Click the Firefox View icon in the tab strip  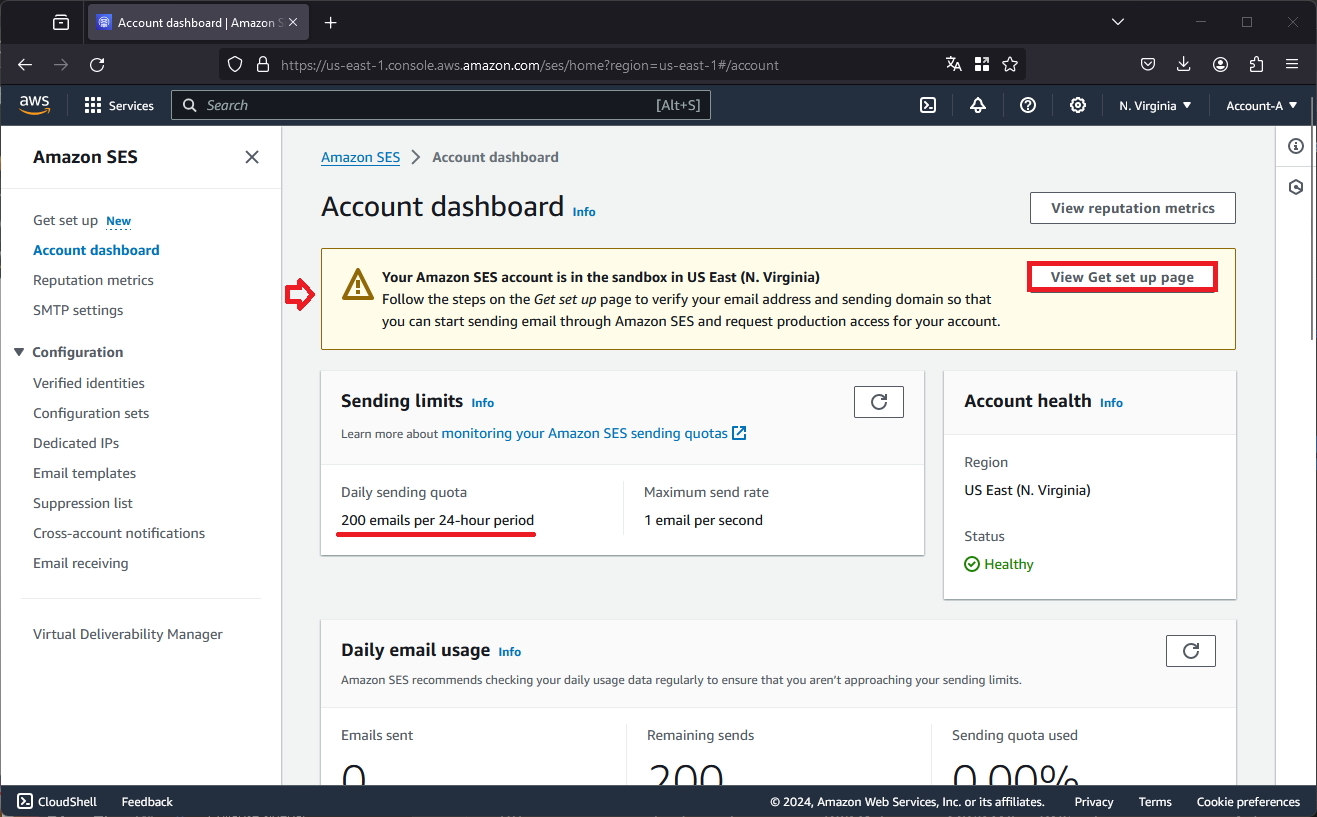point(61,22)
